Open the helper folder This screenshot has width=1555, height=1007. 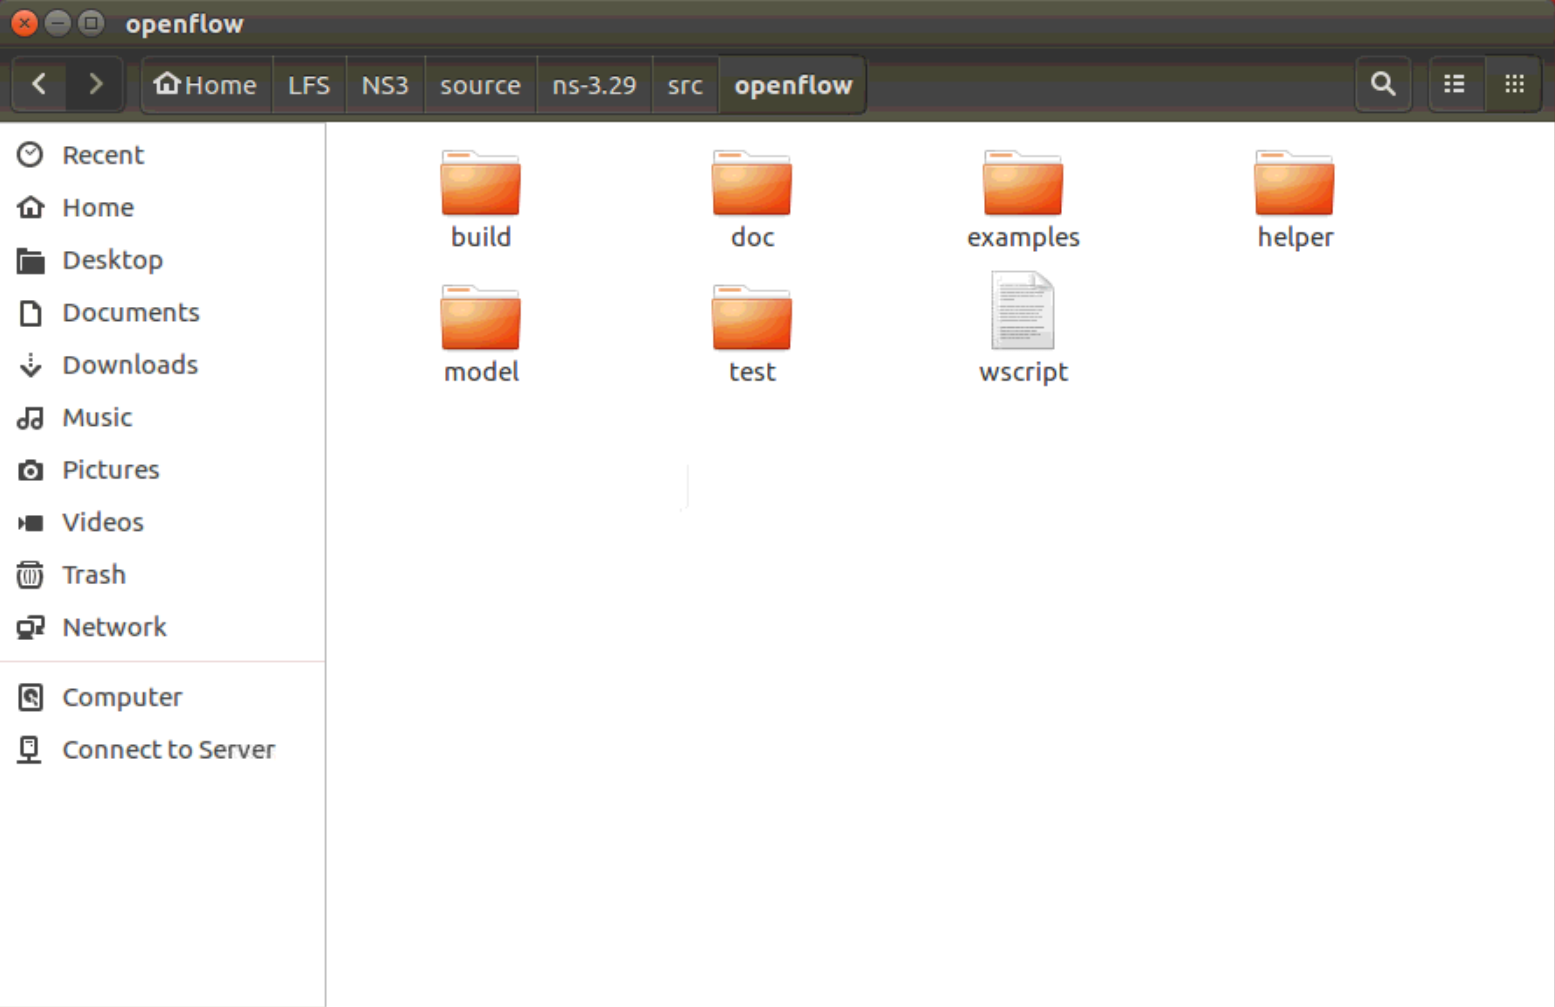coord(1294,197)
